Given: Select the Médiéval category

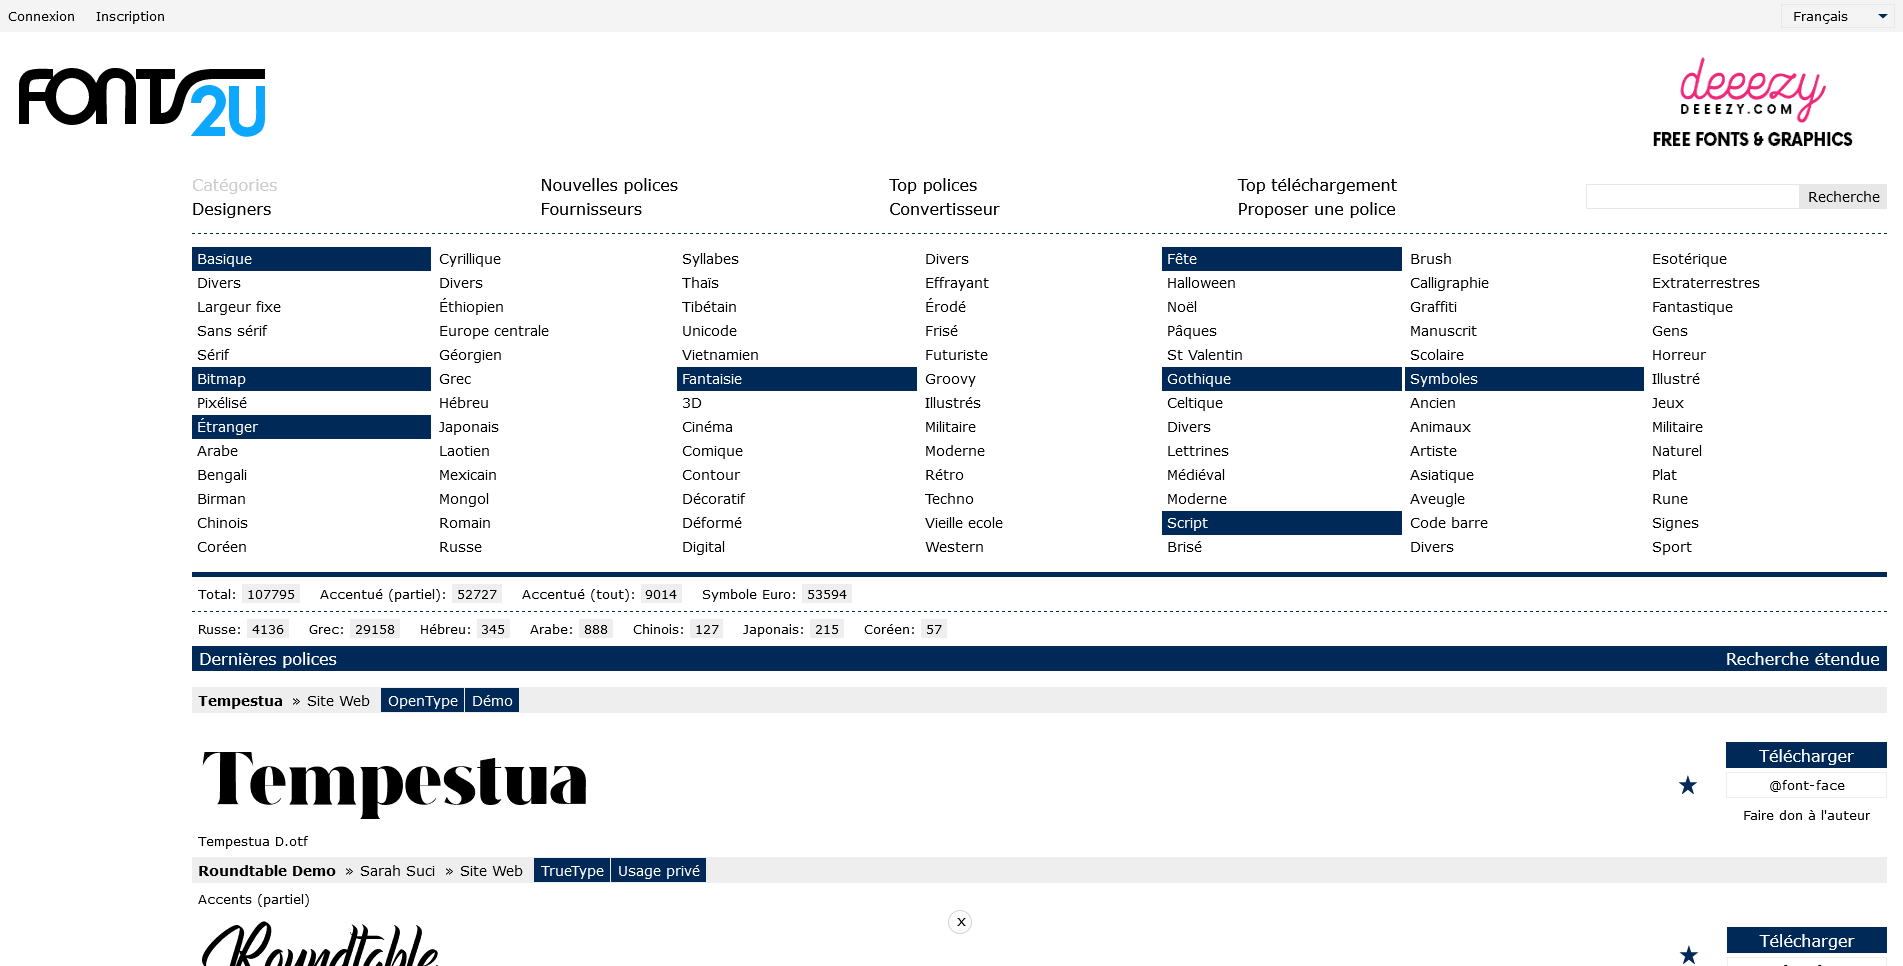Looking at the screenshot, I should click(1196, 475).
